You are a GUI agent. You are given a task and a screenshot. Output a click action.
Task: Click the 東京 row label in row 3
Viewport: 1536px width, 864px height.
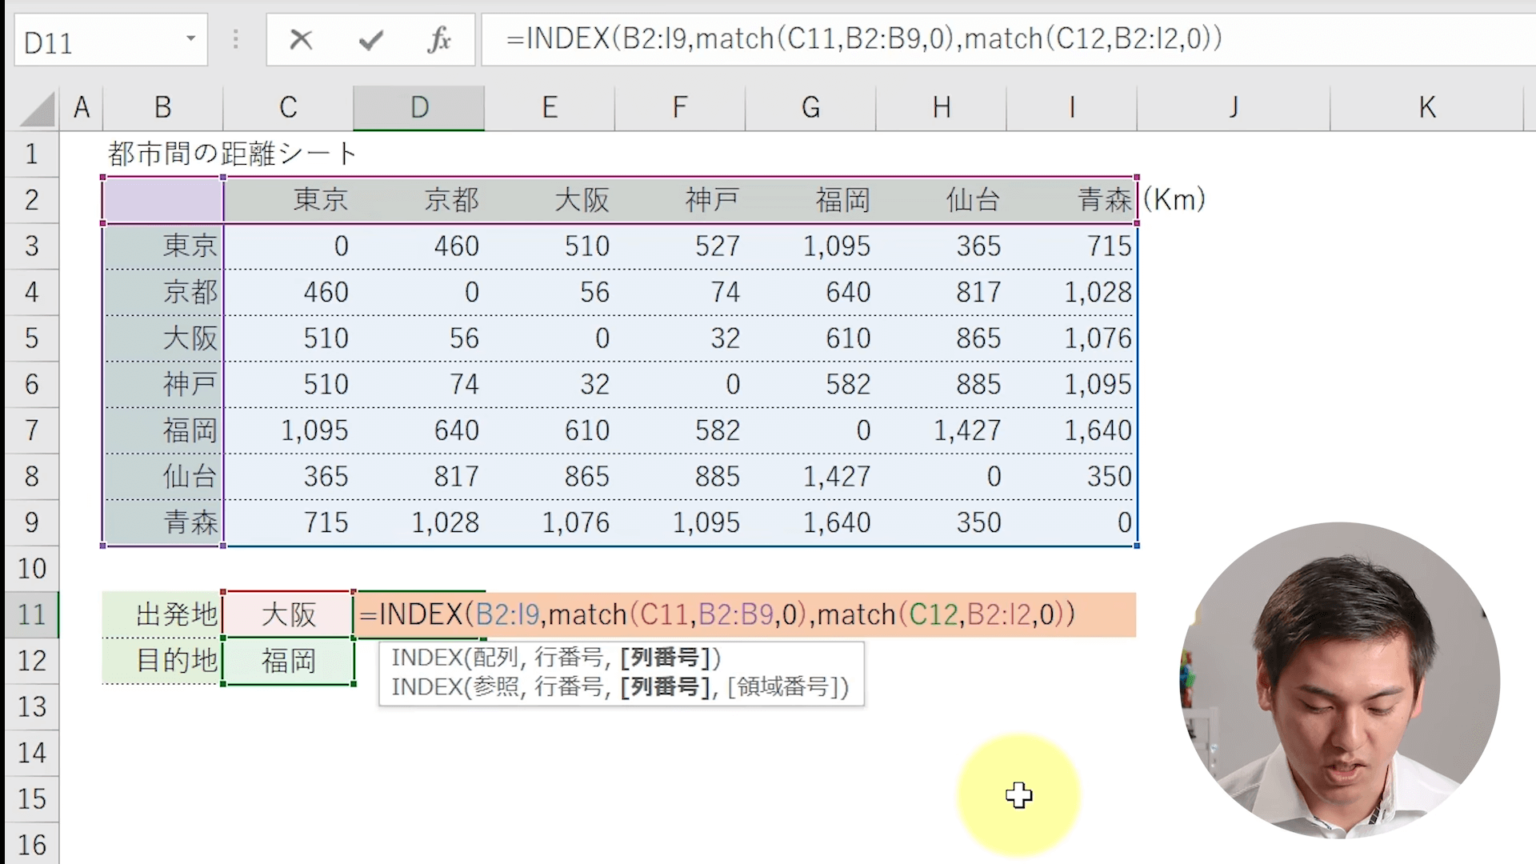pos(163,246)
